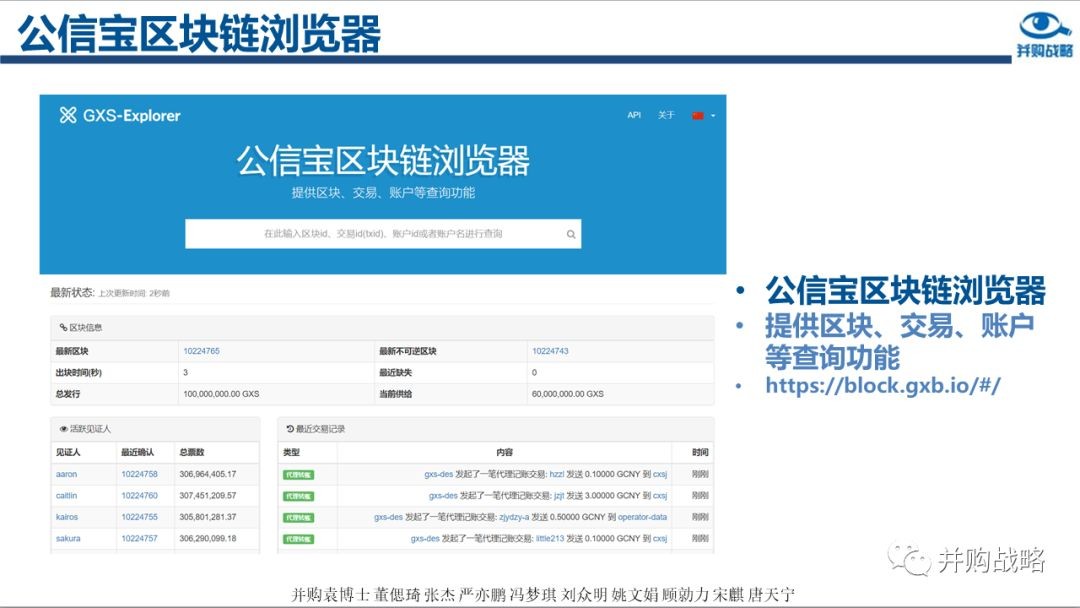The image size is (1080, 608).
Task: Click total supply 100,000,000.00 GXS value
Action: tap(221, 395)
